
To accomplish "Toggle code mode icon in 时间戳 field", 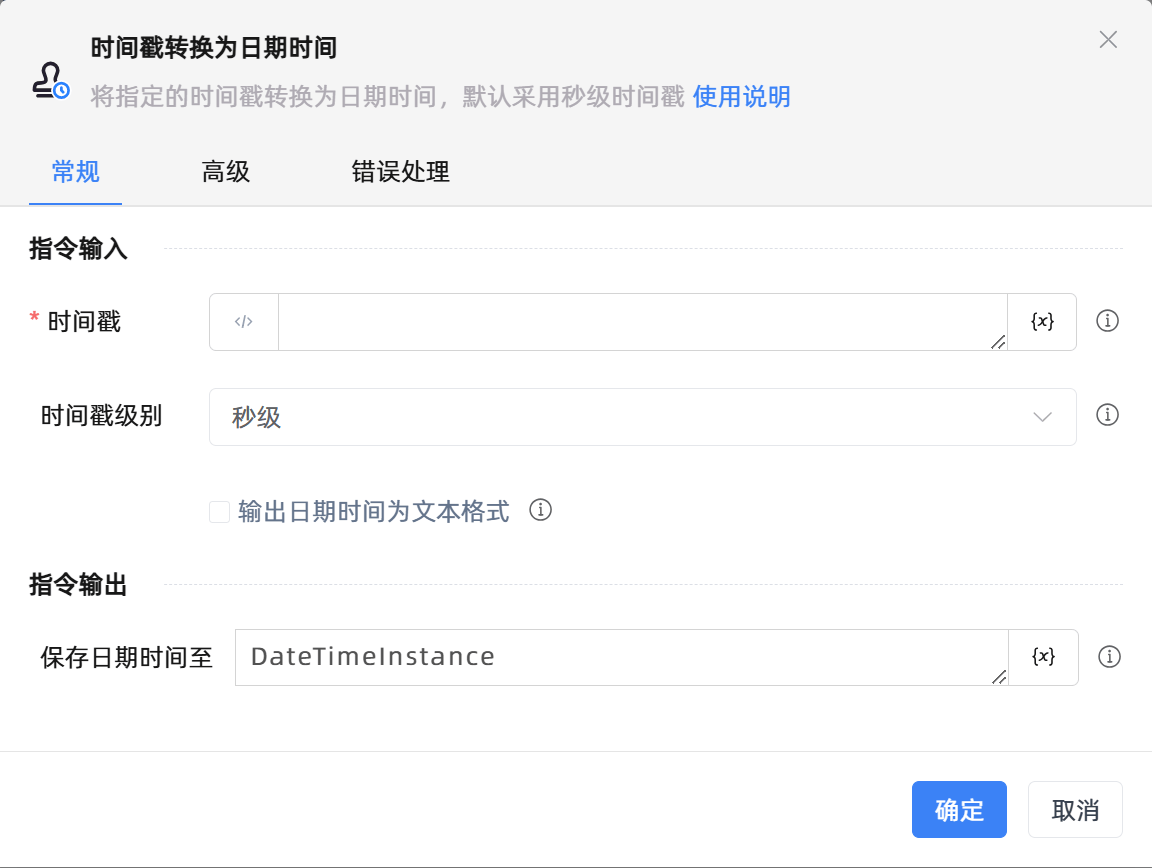I will [244, 322].
